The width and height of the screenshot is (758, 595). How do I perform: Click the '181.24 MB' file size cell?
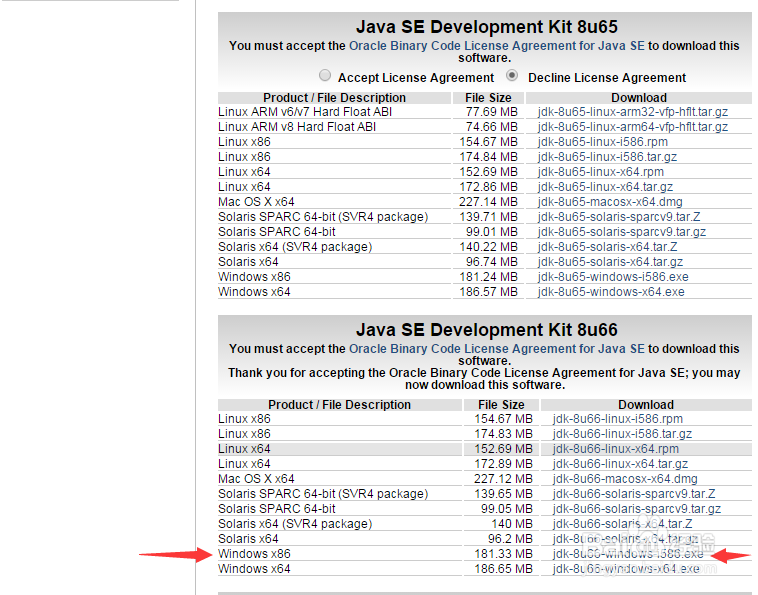point(488,277)
